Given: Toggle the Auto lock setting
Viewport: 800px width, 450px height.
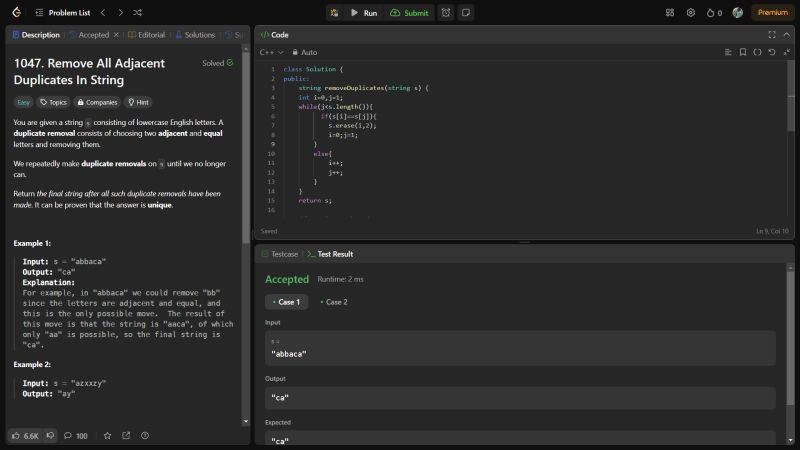Looking at the screenshot, I should click(x=305, y=52).
